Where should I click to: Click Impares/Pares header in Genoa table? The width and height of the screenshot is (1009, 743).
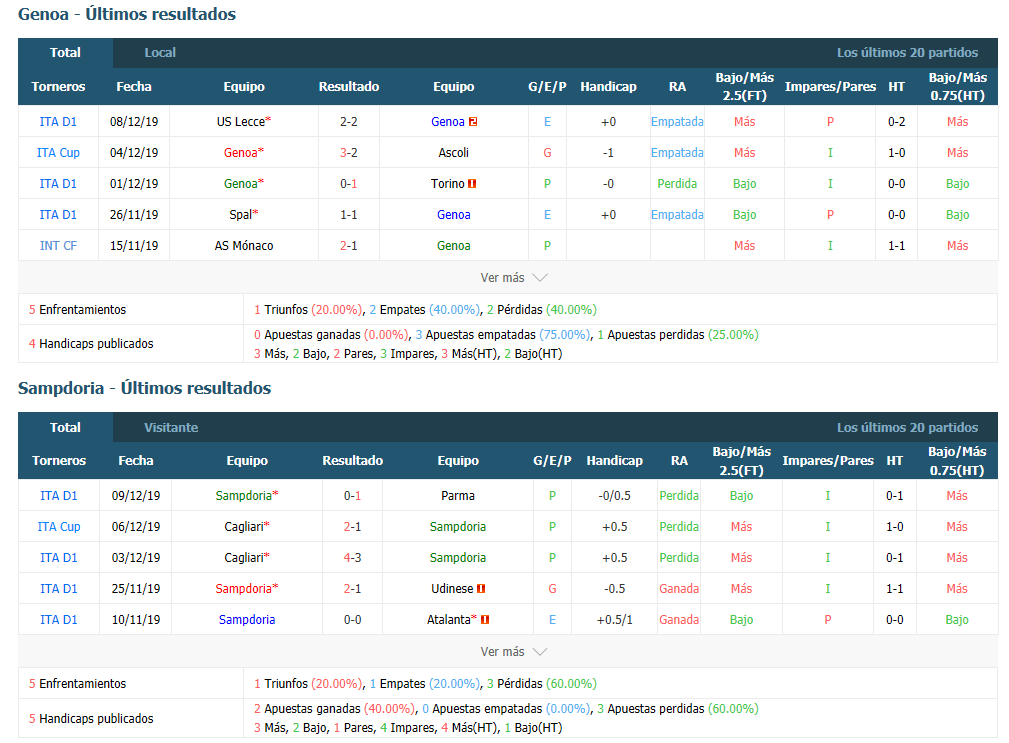click(x=830, y=86)
